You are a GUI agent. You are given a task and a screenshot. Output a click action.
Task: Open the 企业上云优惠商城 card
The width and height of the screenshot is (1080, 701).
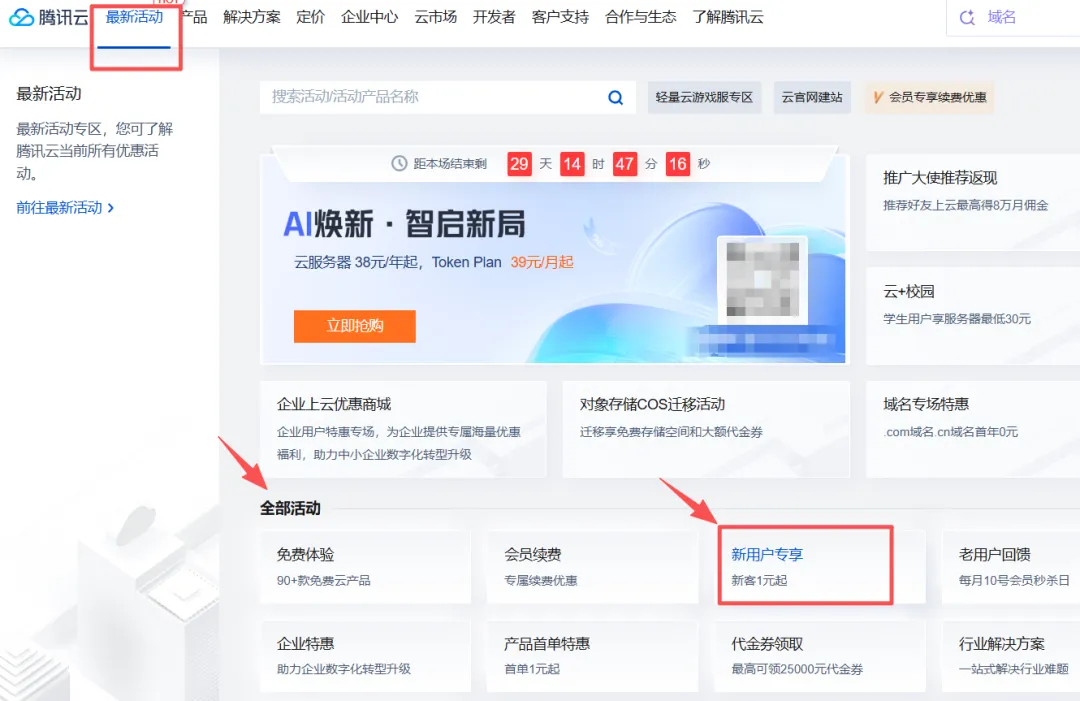tap(404, 429)
